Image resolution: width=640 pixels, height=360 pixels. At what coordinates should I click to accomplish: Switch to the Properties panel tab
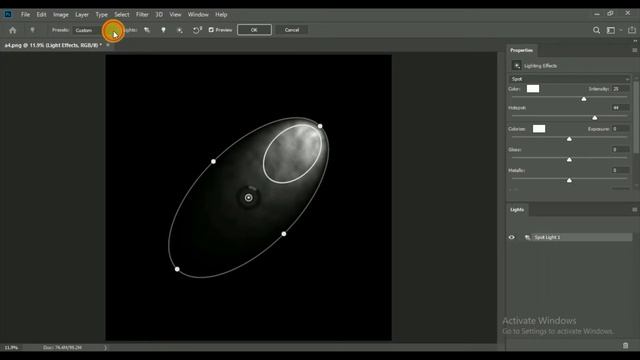tap(521, 50)
